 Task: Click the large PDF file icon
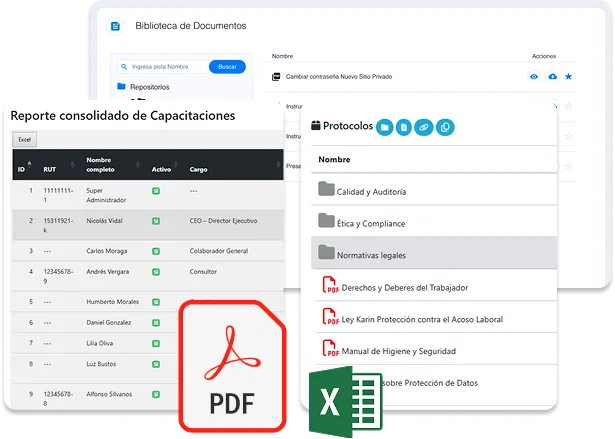coord(233,366)
